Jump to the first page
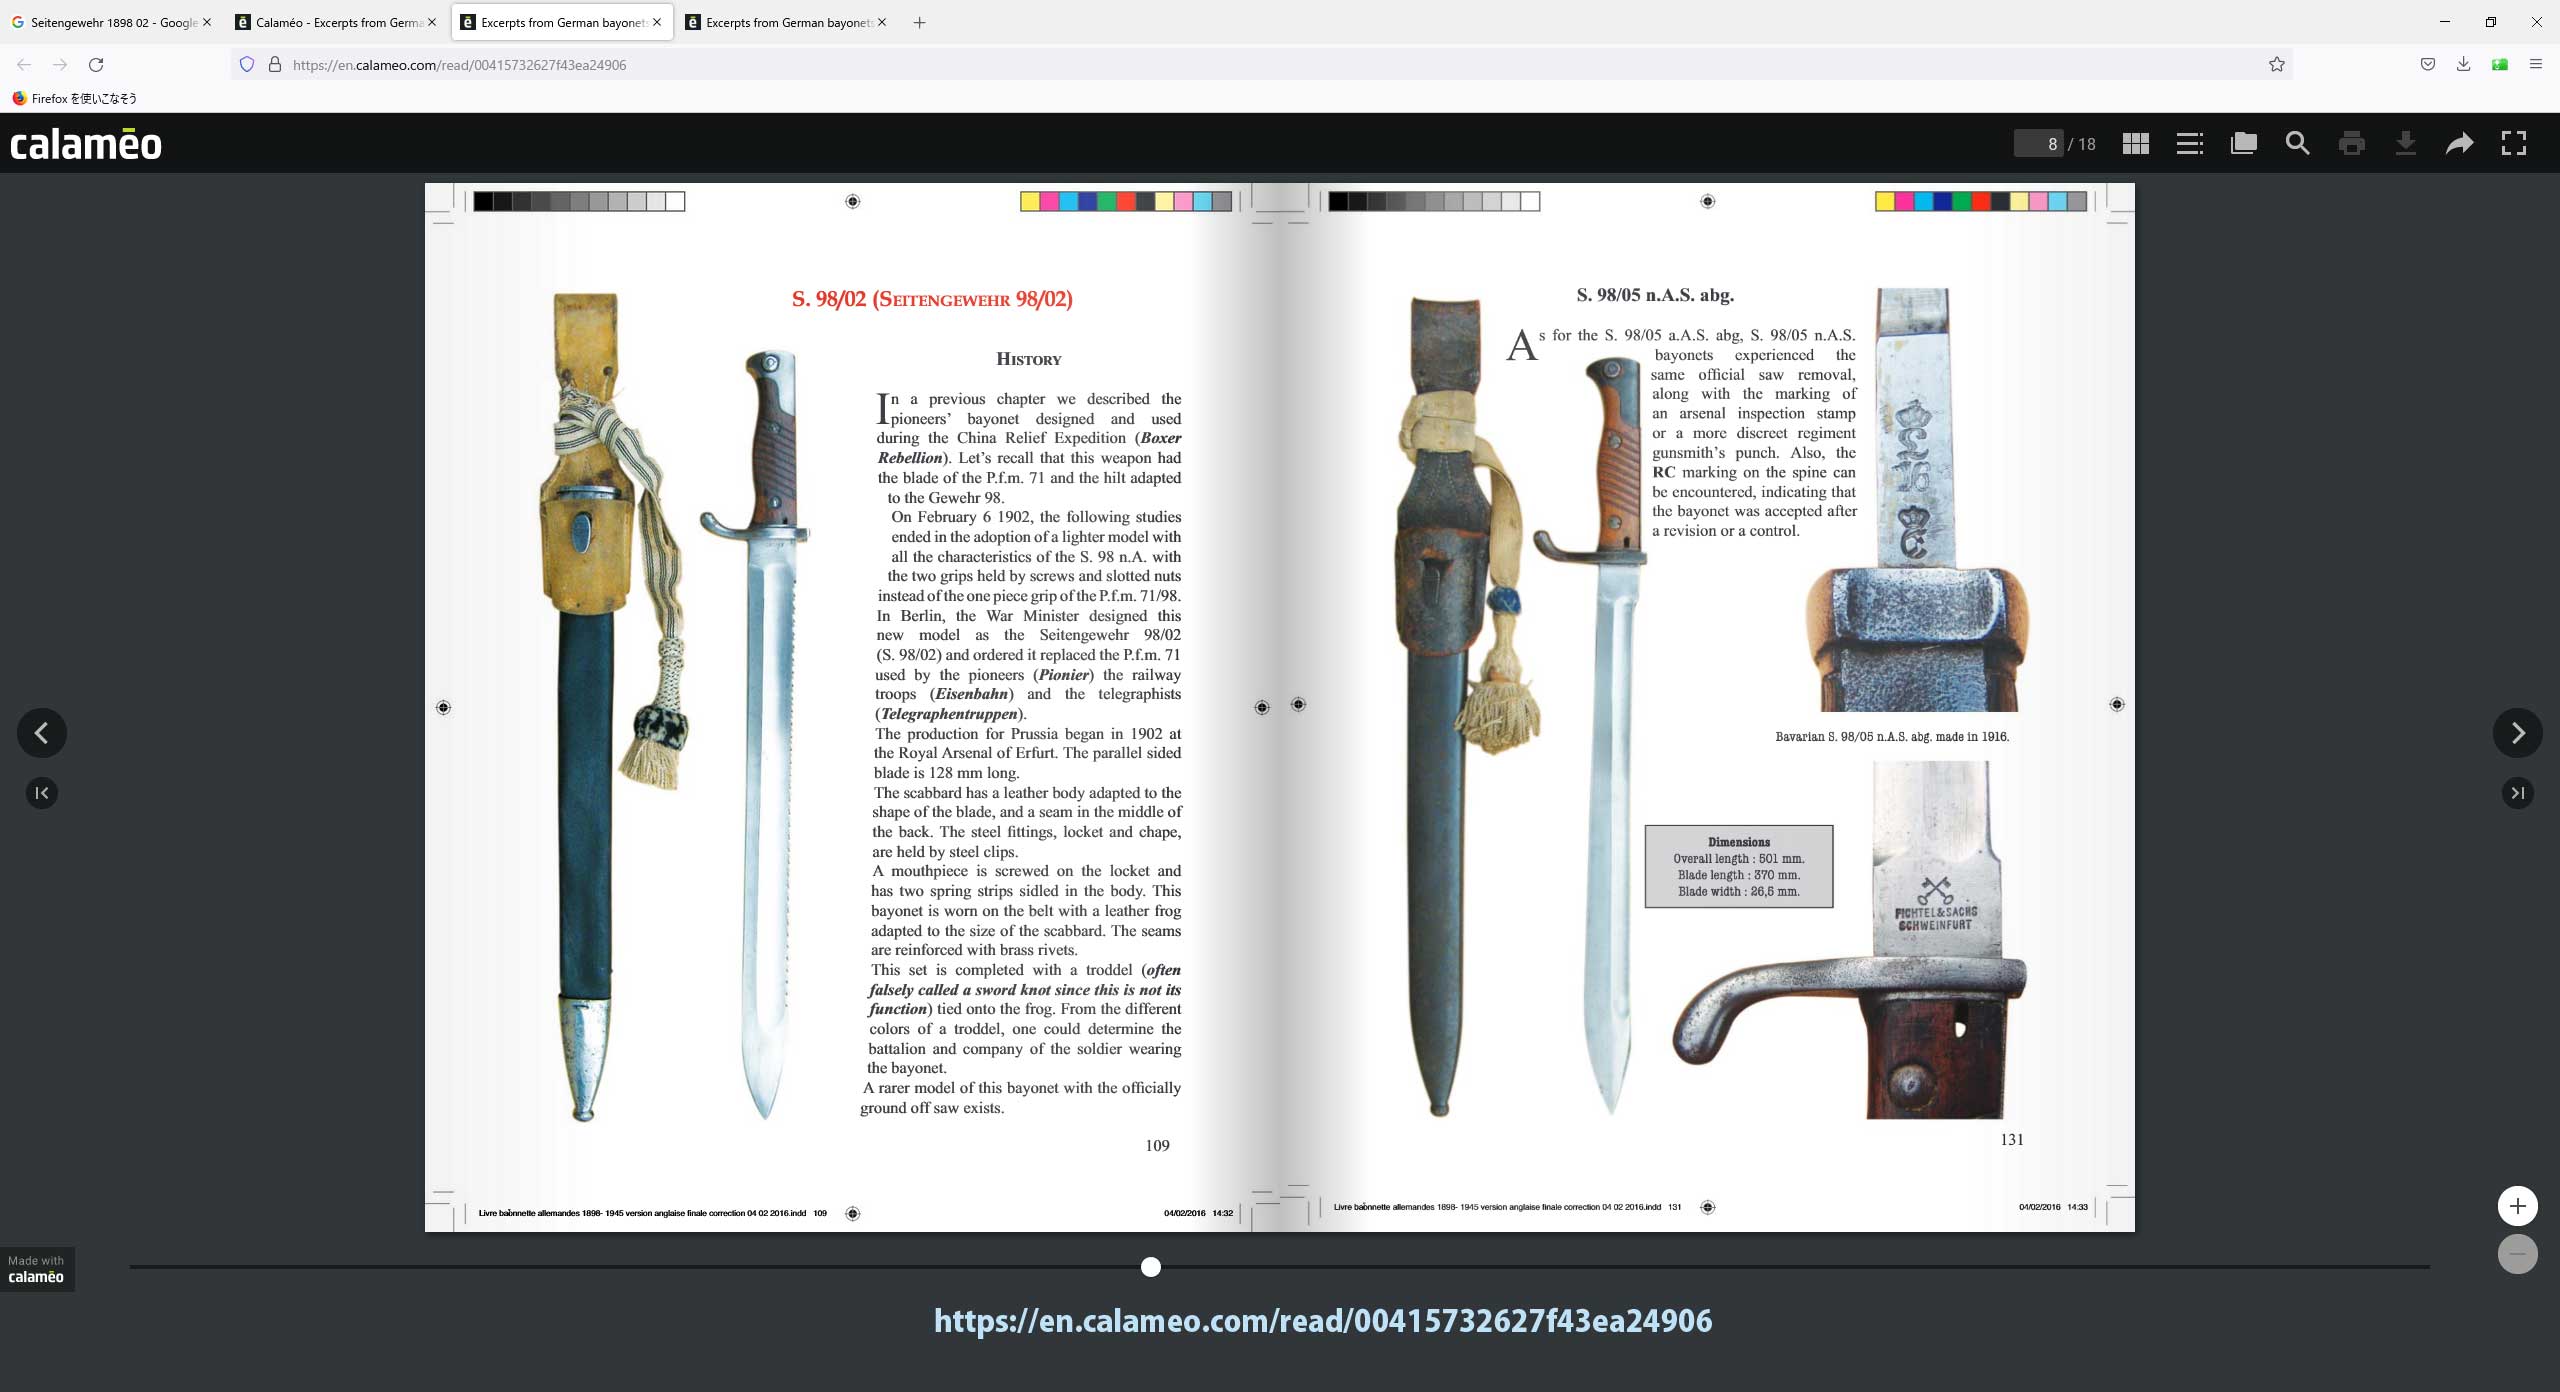The height and width of the screenshot is (1392, 2560). (42, 793)
